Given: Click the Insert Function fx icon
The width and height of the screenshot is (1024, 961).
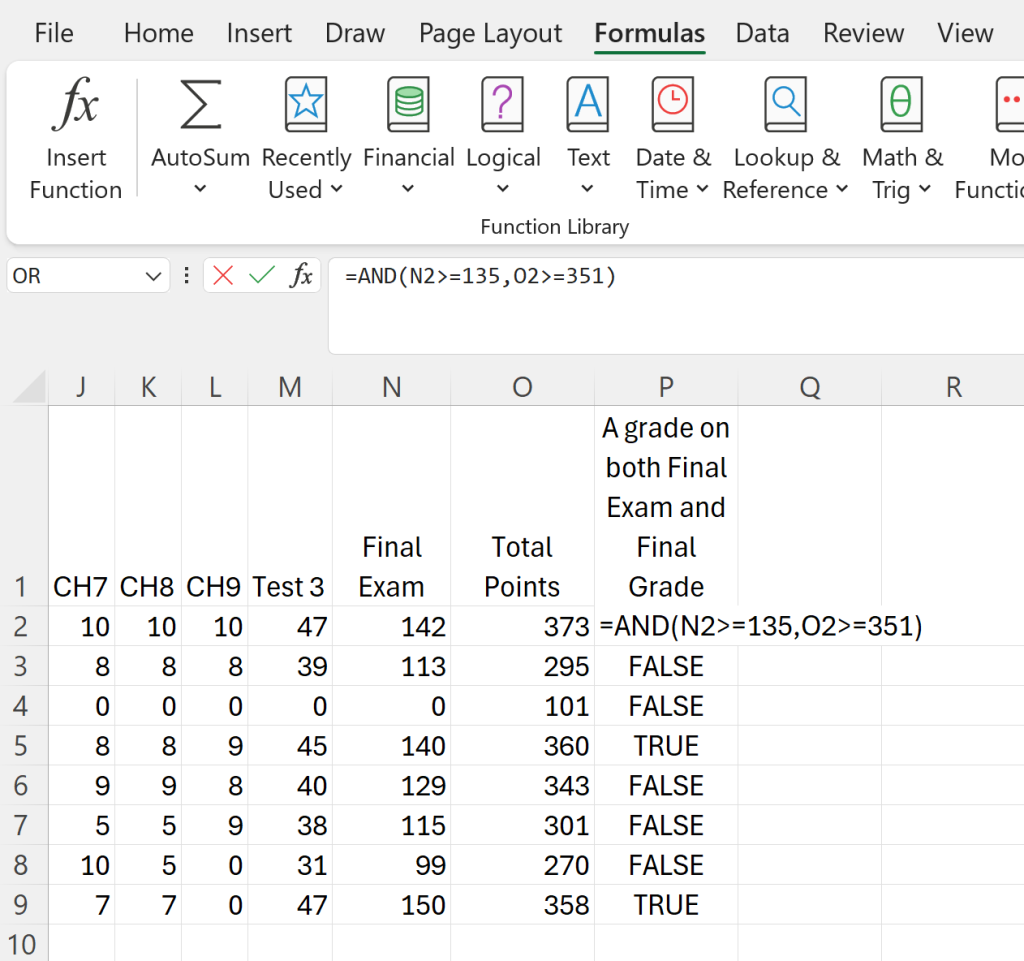Looking at the screenshot, I should point(75,106).
